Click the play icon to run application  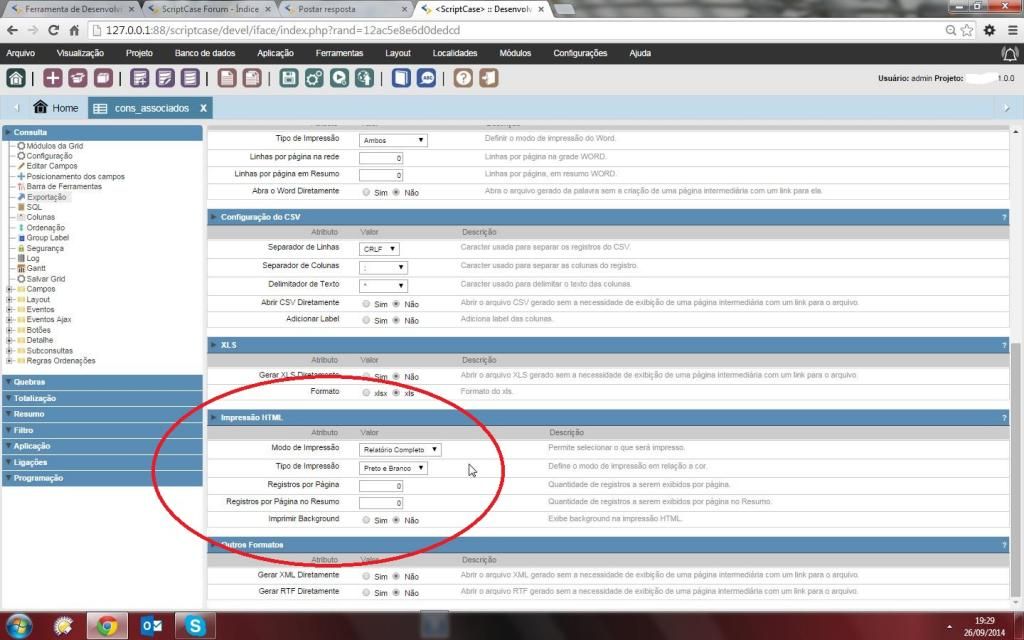[x=340, y=78]
